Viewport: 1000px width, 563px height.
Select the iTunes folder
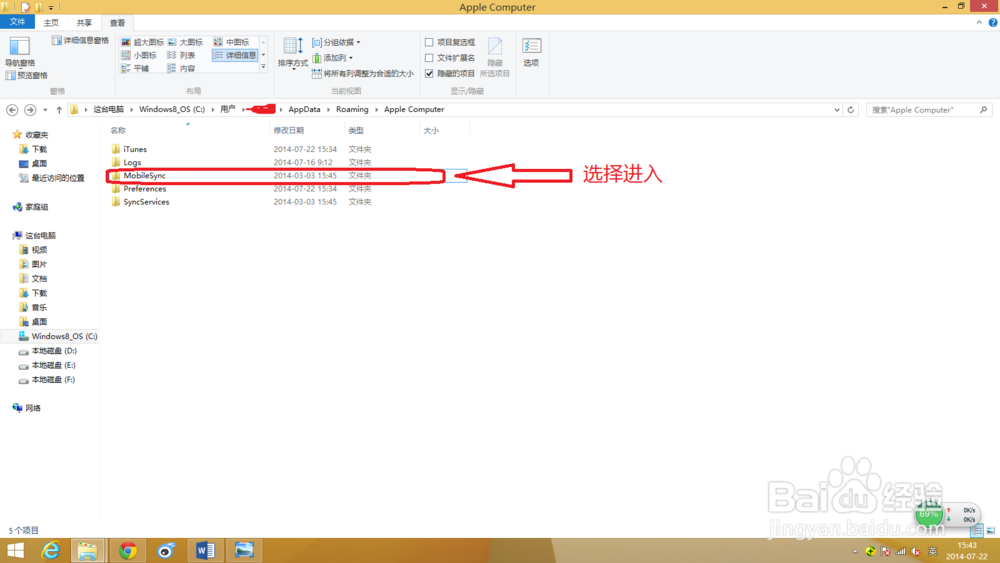pyautogui.click(x=135, y=149)
